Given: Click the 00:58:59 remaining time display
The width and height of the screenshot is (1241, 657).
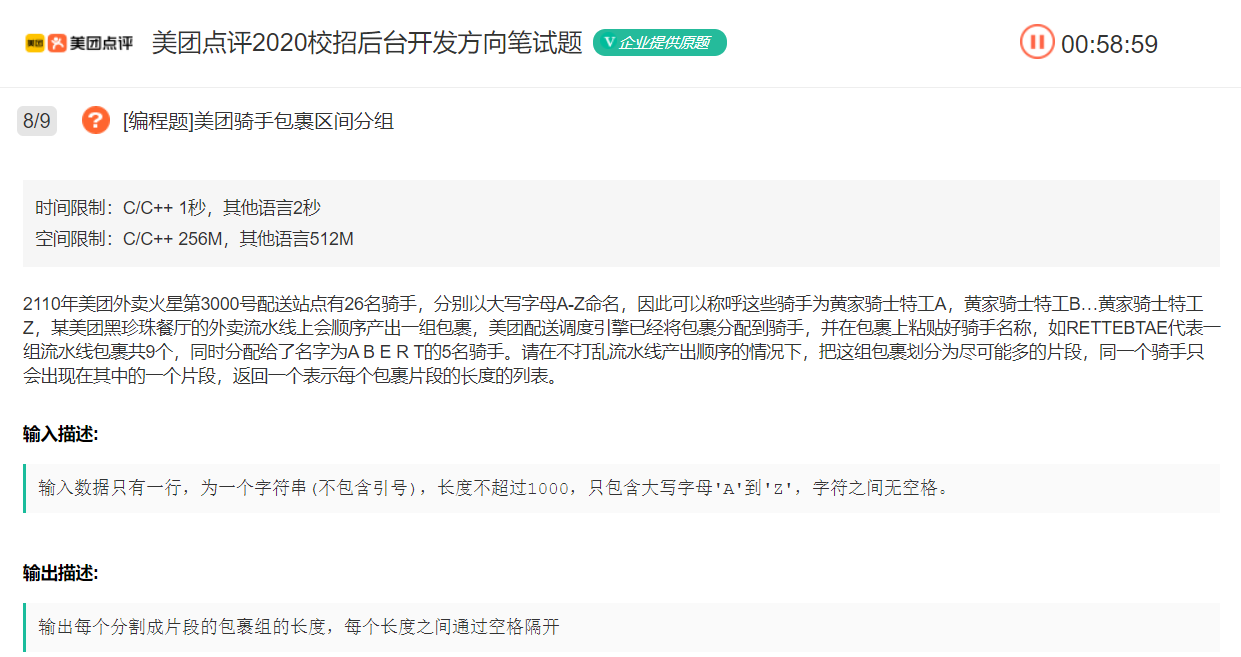Looking at the screenshot, I should coord(1110,44).
